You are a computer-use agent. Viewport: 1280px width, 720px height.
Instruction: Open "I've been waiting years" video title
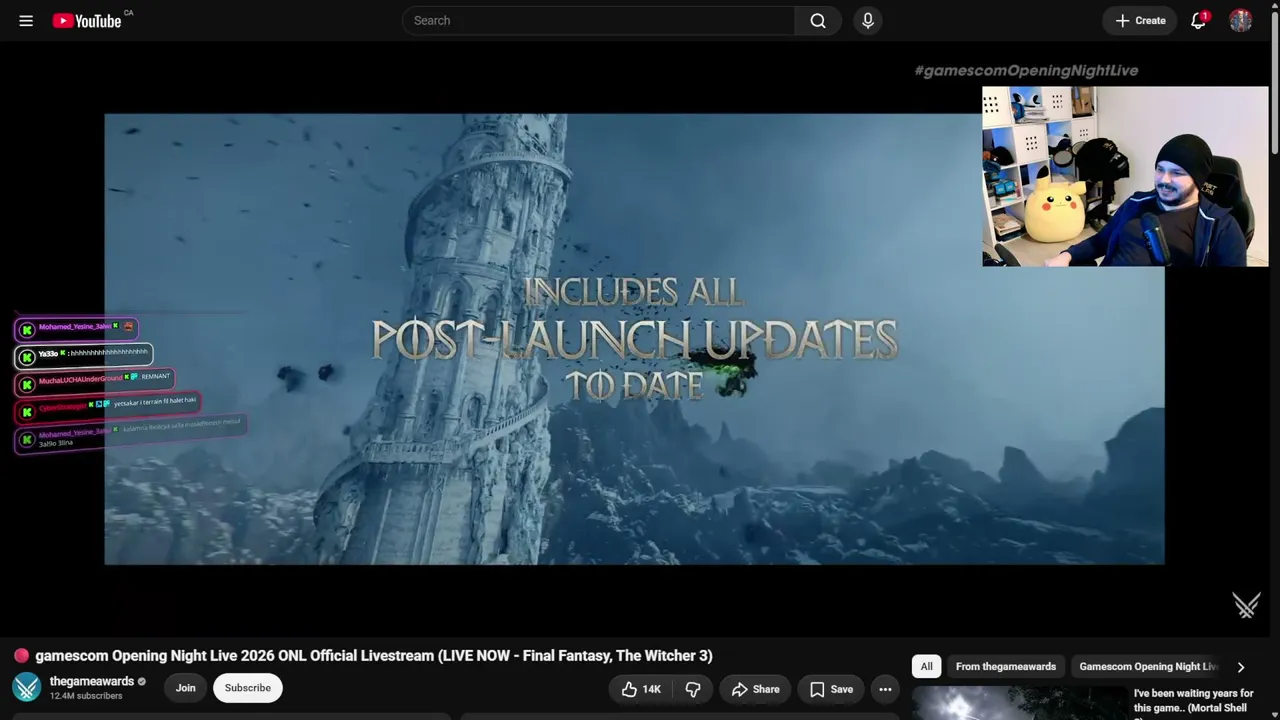pyautogui.click(x=1194, y=700)
